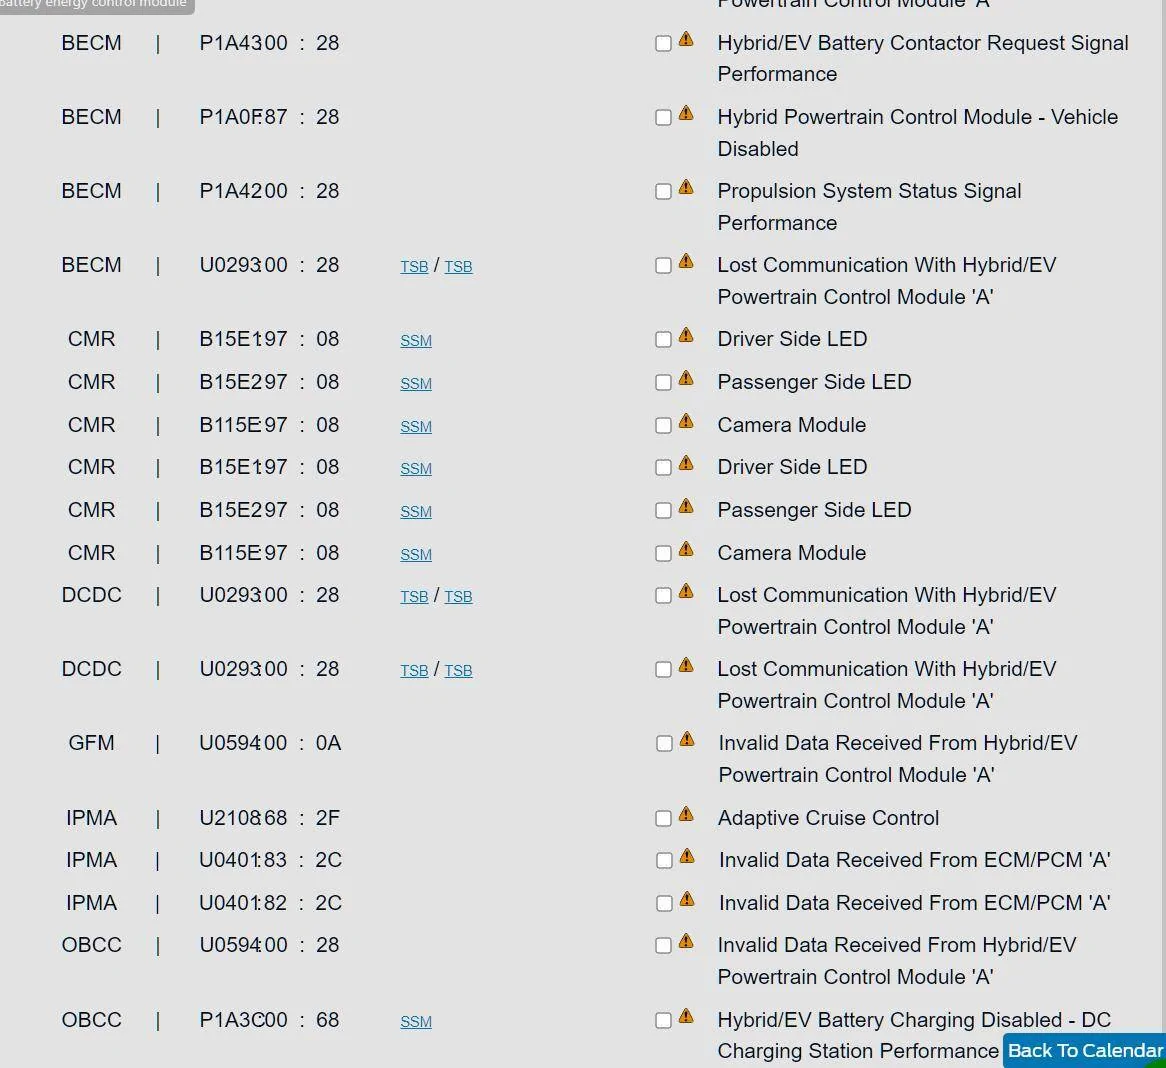Click Hybrid/EV Battery Charging Disabled description

point(914,1035)
